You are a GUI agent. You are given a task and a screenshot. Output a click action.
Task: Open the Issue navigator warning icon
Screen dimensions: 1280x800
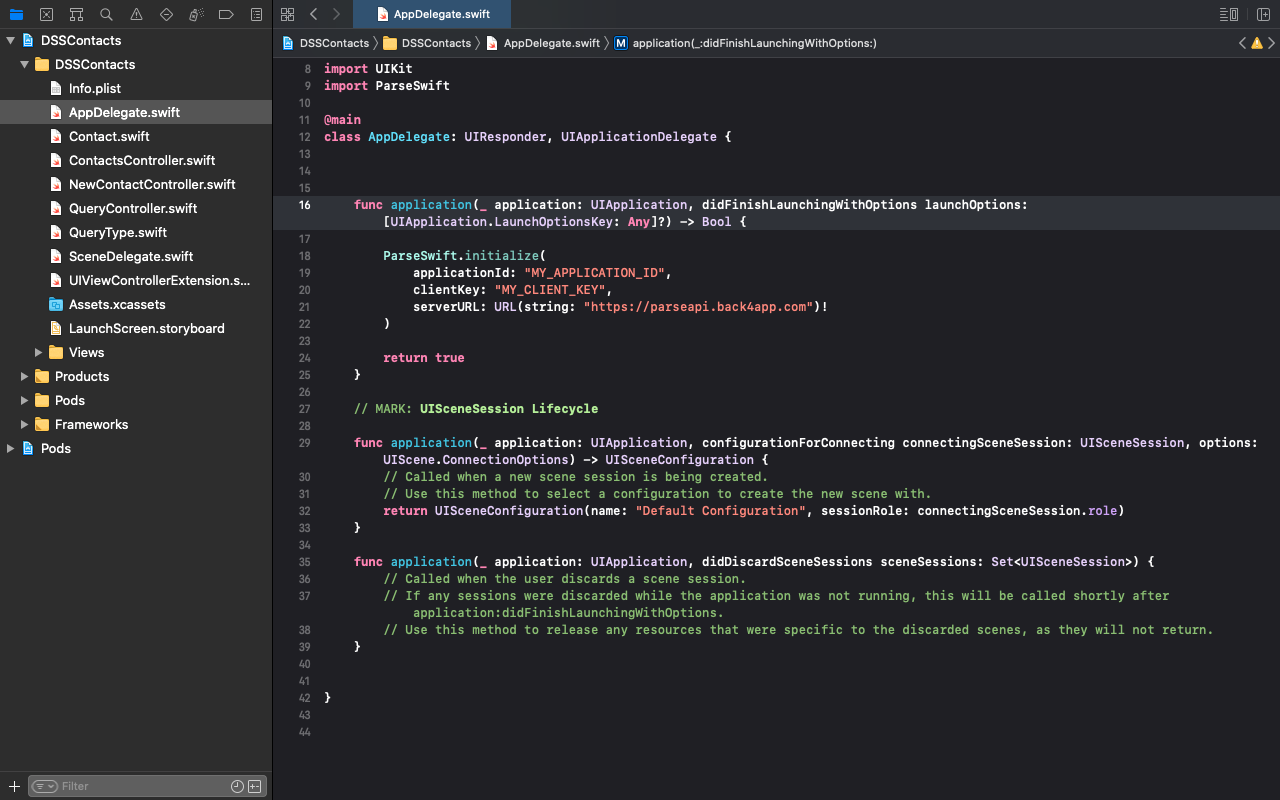pos(136,14)
